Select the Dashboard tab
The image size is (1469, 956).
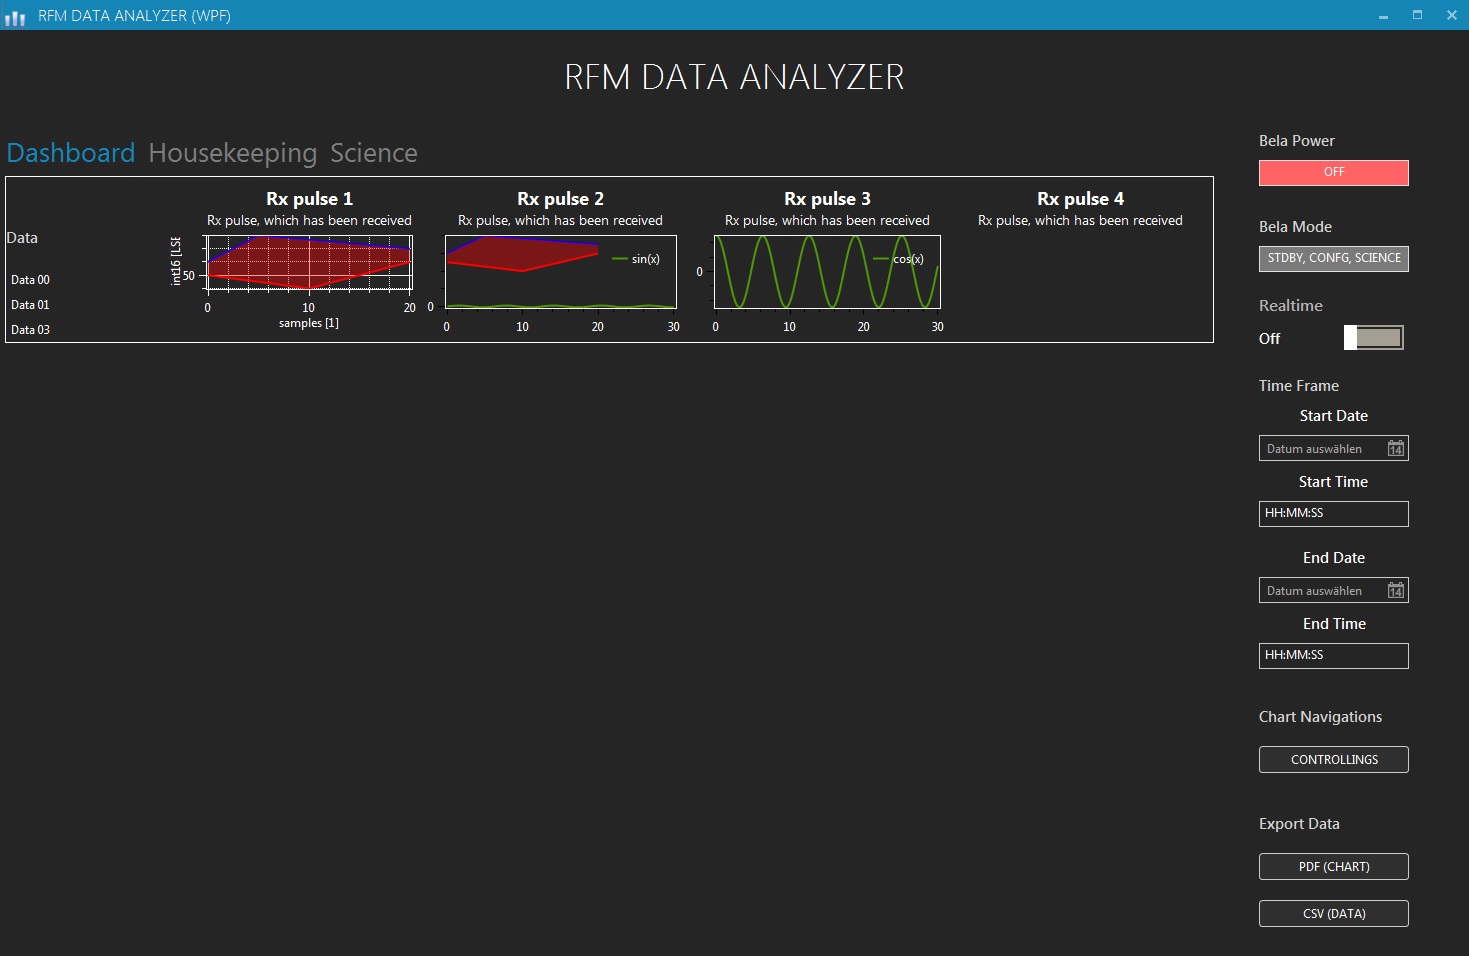coord(70,152)
